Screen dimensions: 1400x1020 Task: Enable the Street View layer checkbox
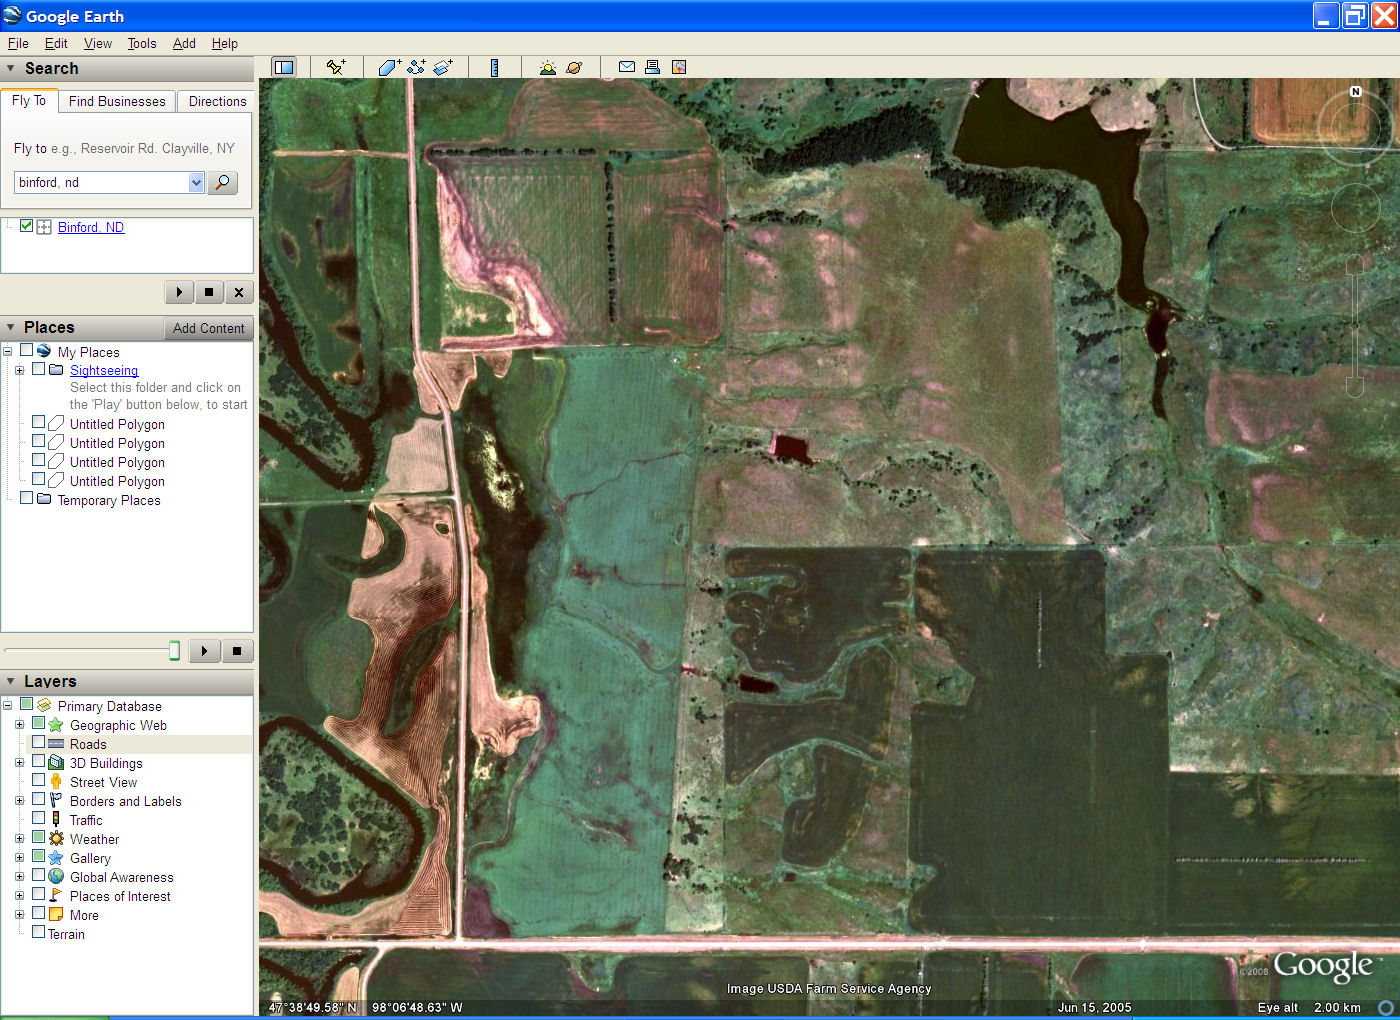39,781
